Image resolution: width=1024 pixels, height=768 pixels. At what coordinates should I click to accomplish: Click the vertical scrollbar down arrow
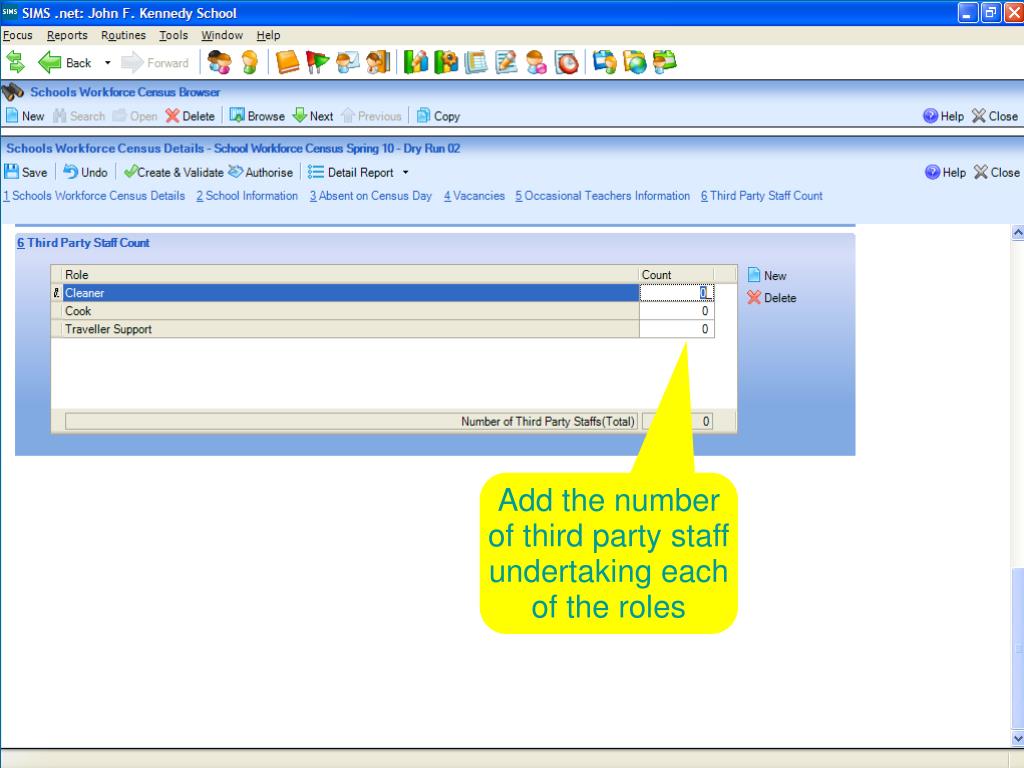pos(1018,739)
